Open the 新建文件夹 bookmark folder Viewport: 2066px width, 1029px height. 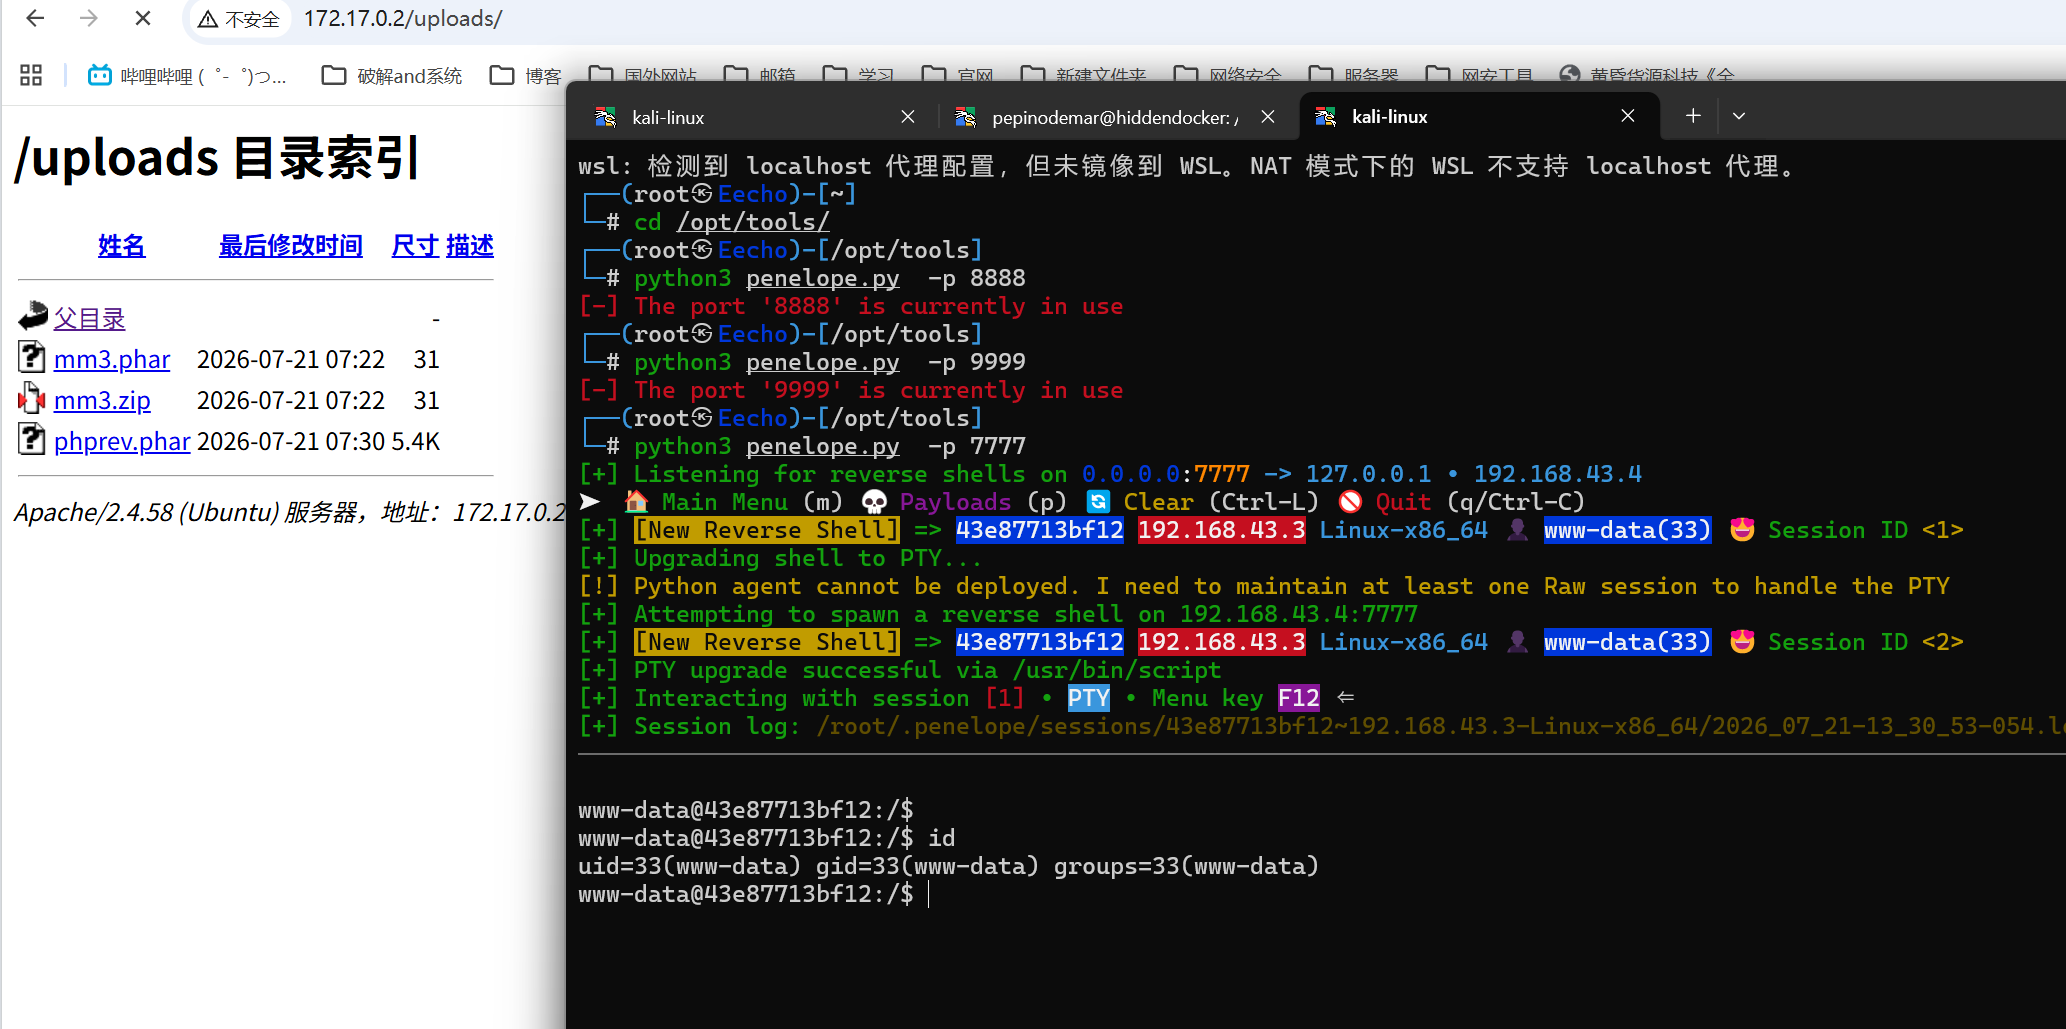(x=1083, y=74)
